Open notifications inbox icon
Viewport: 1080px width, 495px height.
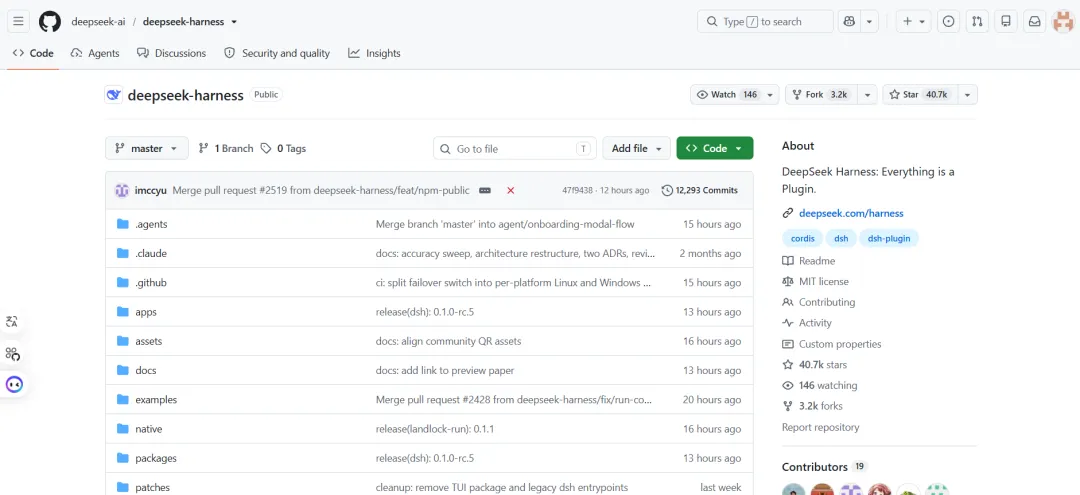point(1035,21)
